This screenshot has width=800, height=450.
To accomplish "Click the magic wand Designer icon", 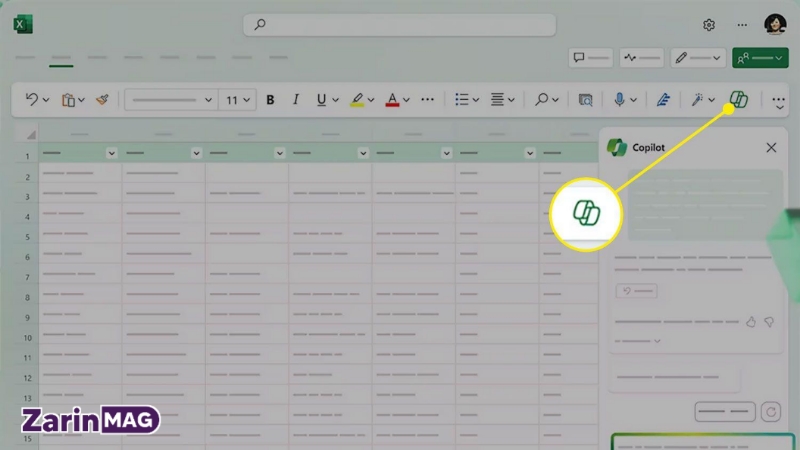I will [x=697, y=99].
